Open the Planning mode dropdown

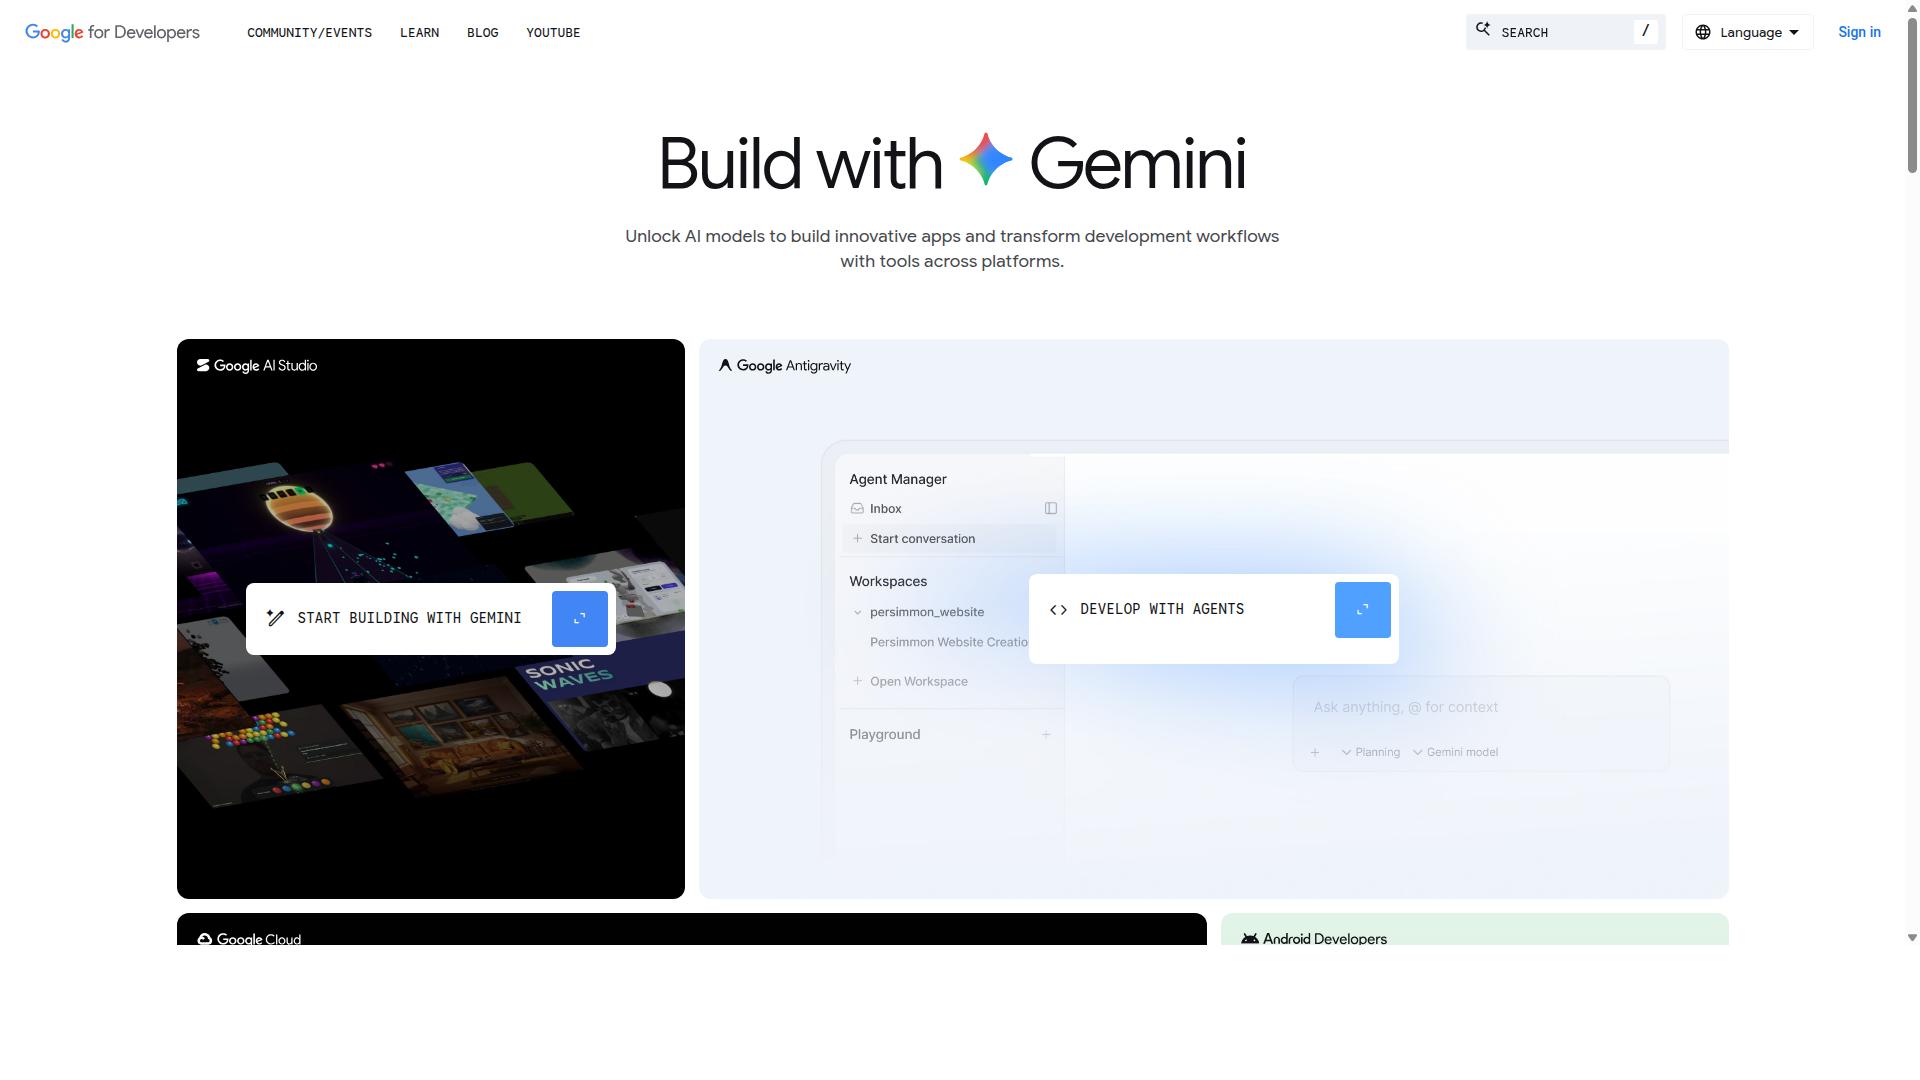(x=1371, y=753)
